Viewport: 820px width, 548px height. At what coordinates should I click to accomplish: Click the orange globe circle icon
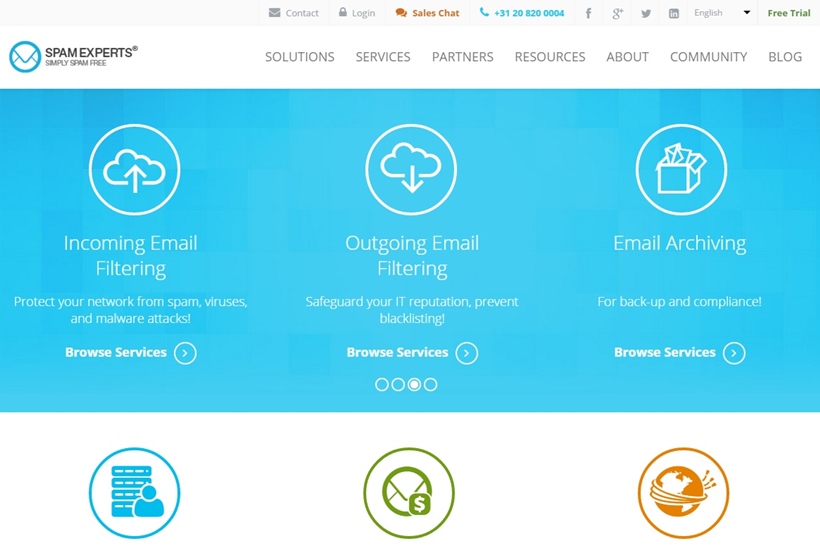(x=683, y=493)
